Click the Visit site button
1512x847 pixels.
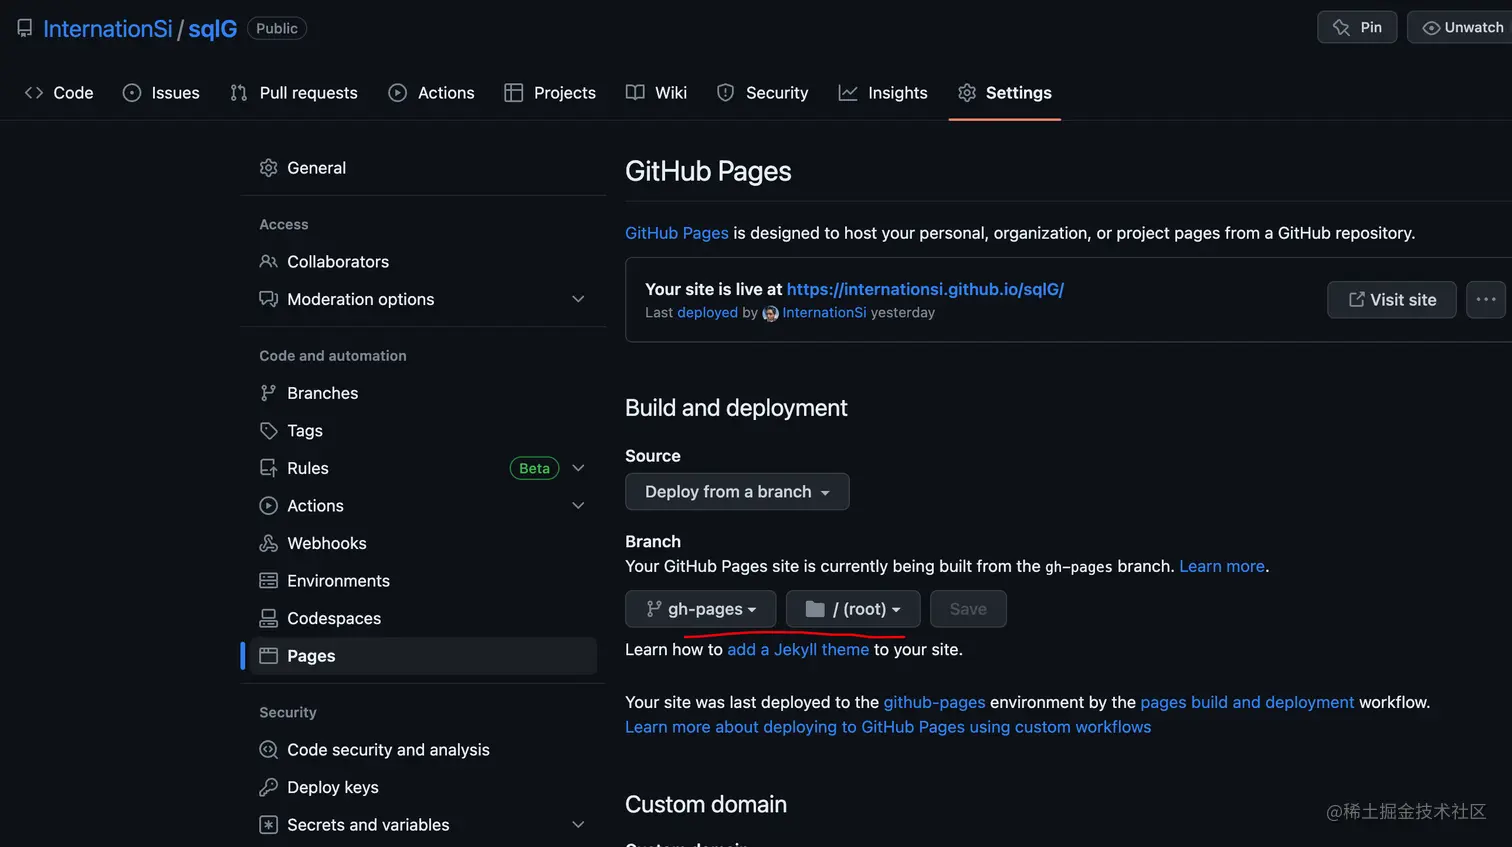(x=1391, y=299)
